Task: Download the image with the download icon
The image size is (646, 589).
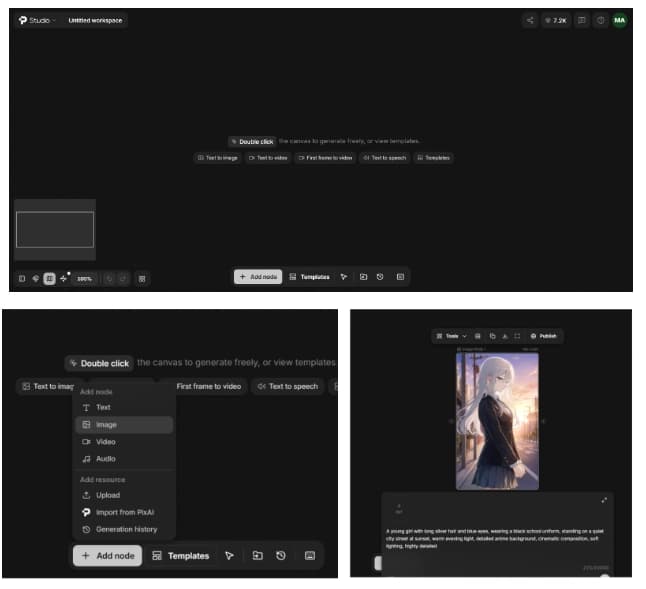Action: pyautogui.click(x=505, y=336)
